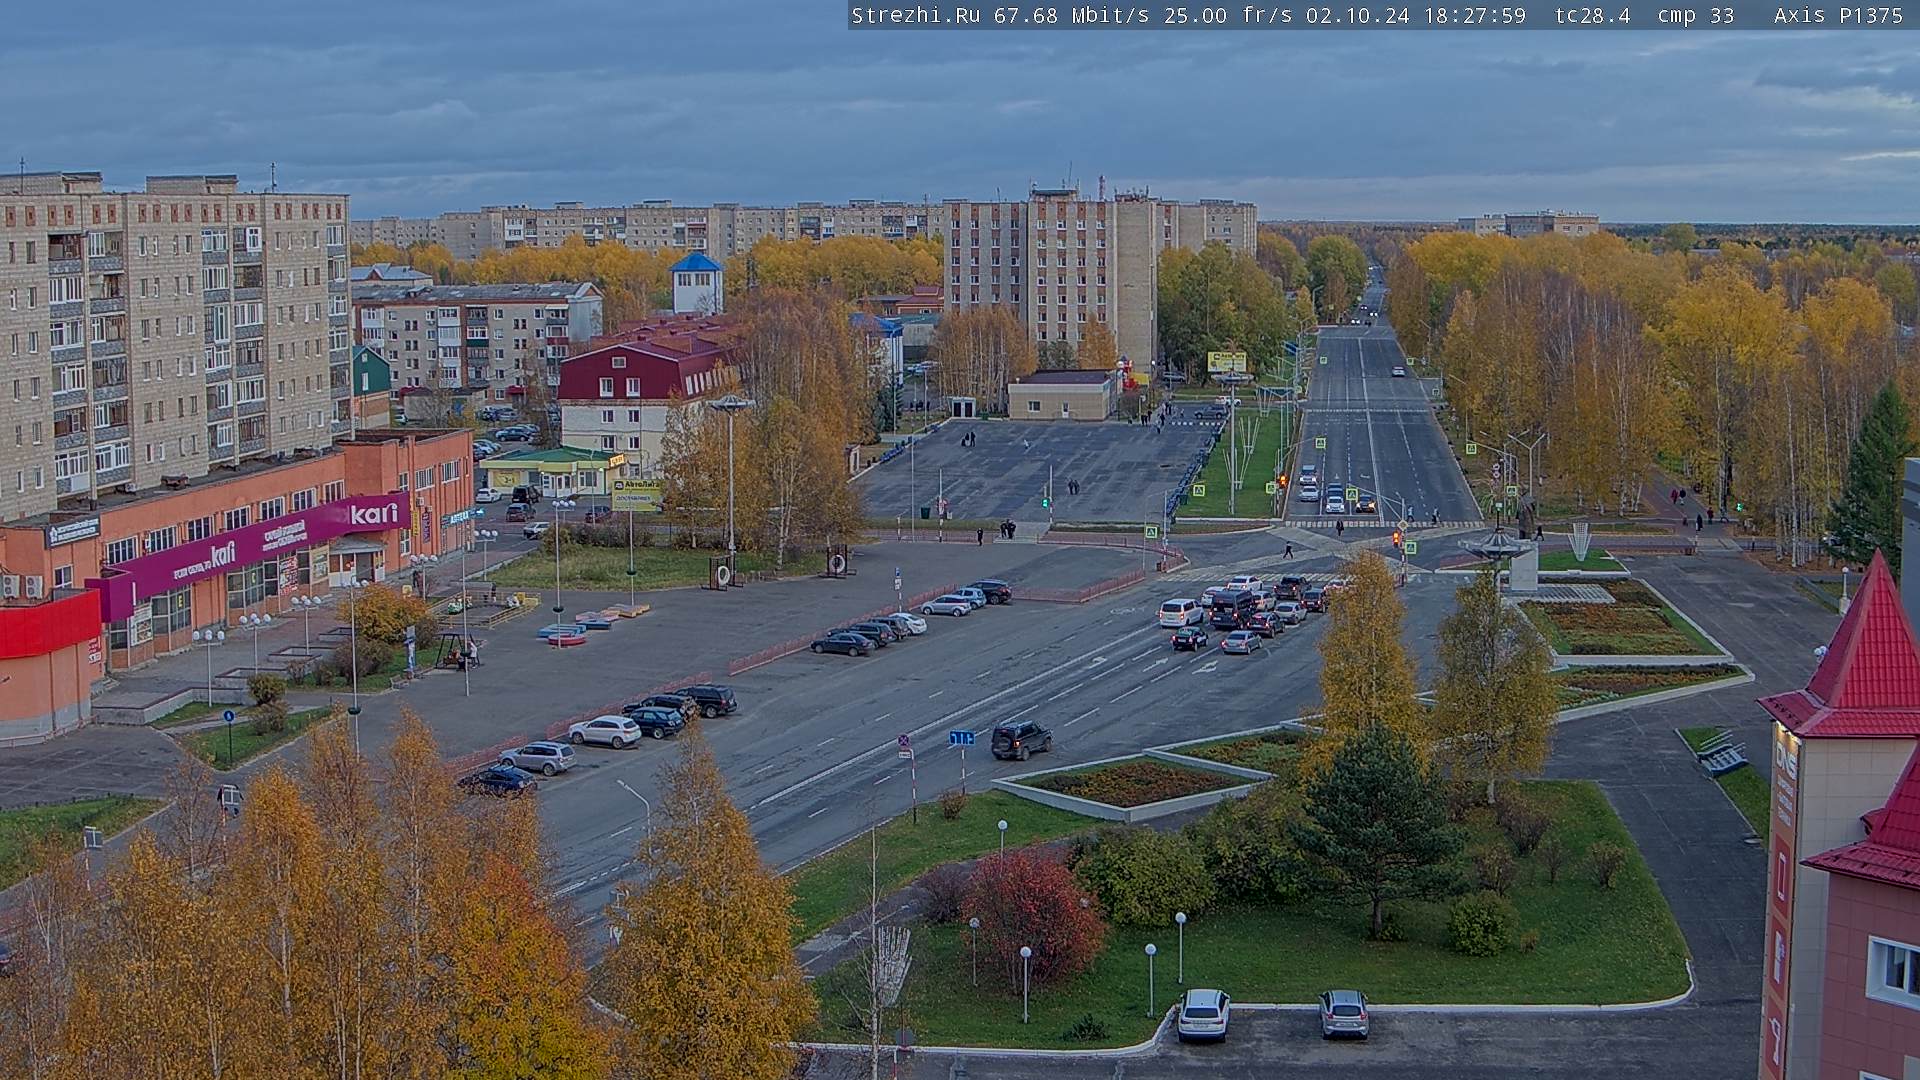This screenshot has height=1080, width=1920.
Task: Click the white kari sign on building
Action: pyautogui.click(x=374, y=514)
